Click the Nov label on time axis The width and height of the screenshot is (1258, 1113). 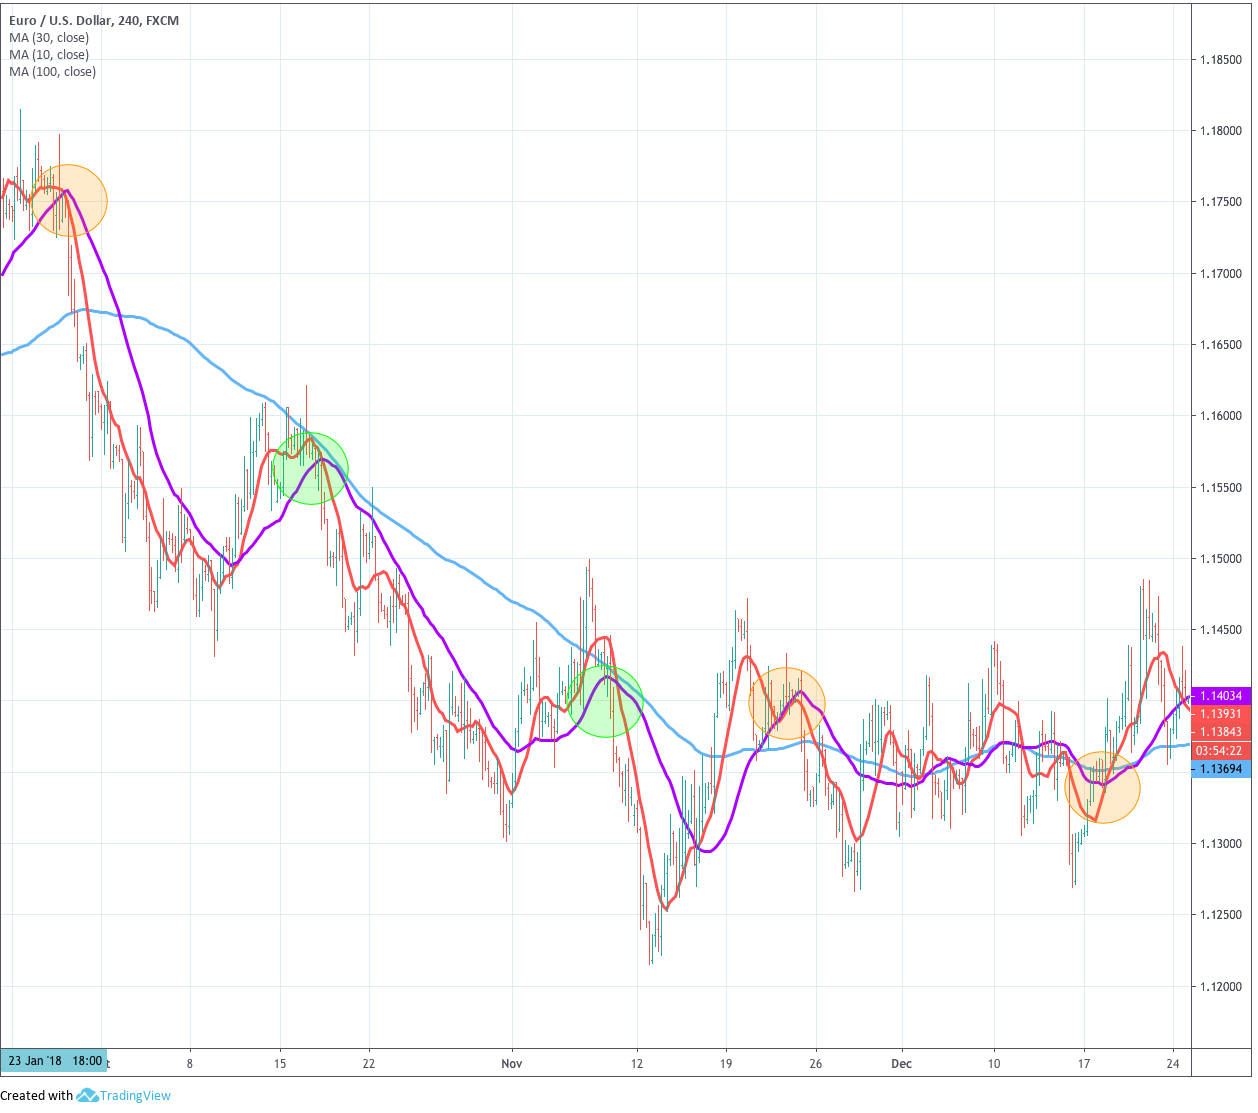(x=512, y=1063)
